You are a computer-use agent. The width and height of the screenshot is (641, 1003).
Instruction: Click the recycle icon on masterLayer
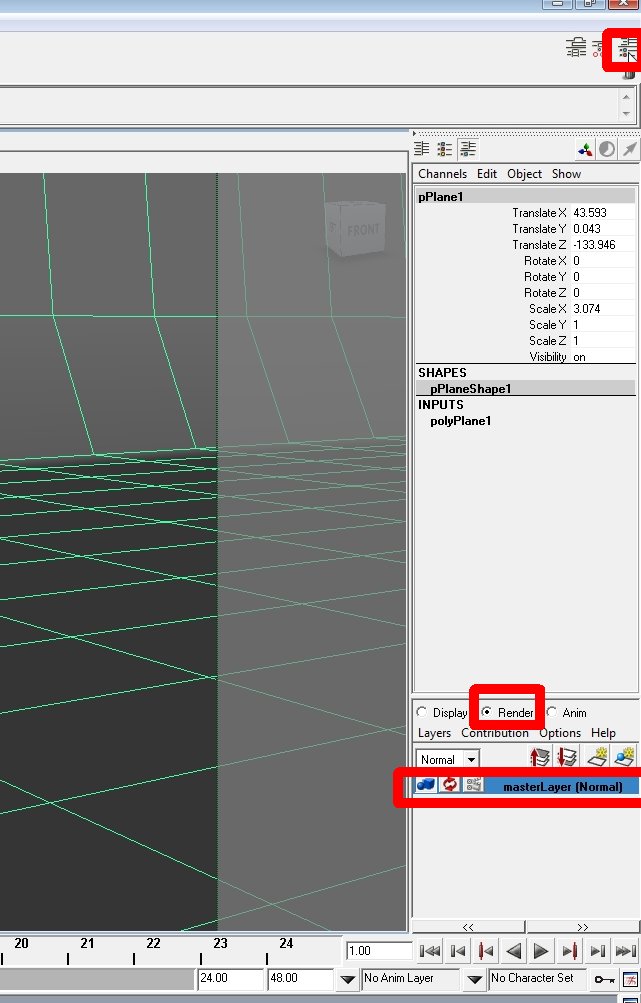pyautogui.click(x=450, y=785)
